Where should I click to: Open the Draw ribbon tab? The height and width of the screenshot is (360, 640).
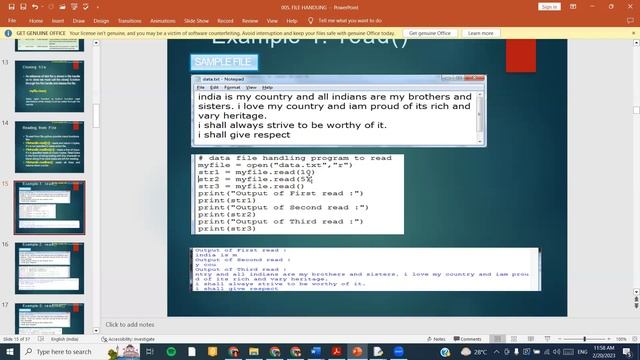tap(78, 20)
